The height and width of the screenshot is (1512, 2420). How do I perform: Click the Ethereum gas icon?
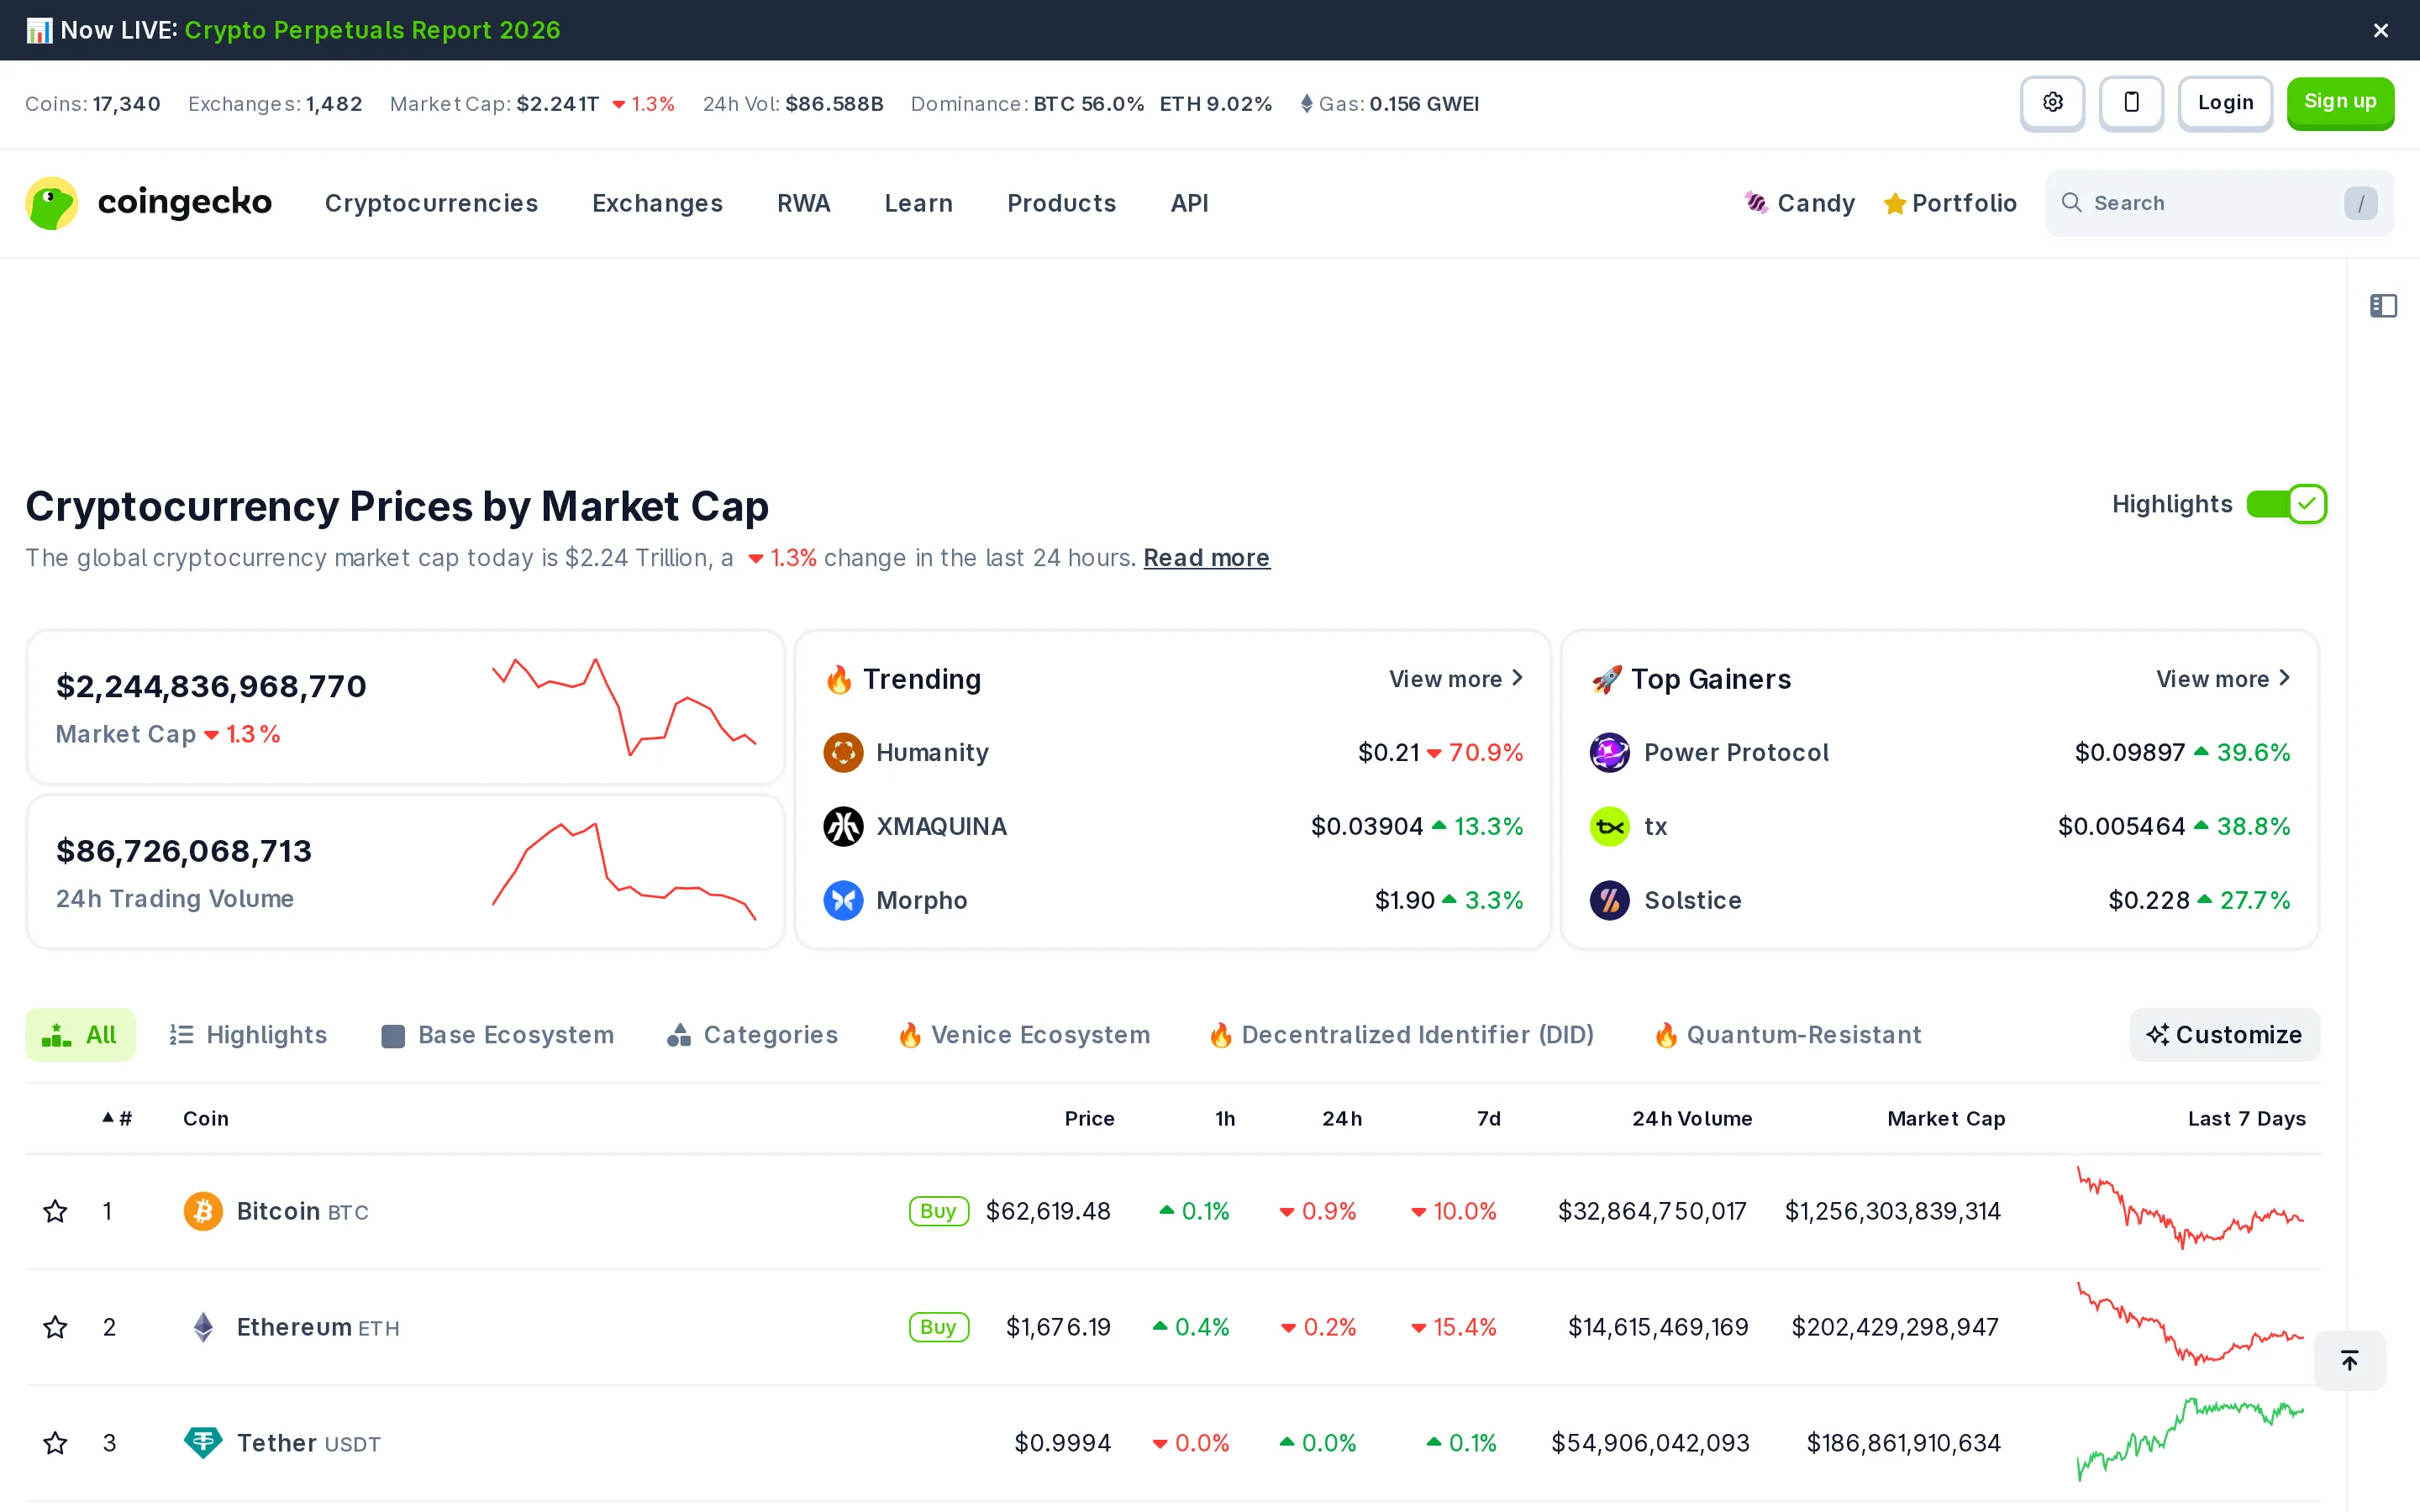1306,104
